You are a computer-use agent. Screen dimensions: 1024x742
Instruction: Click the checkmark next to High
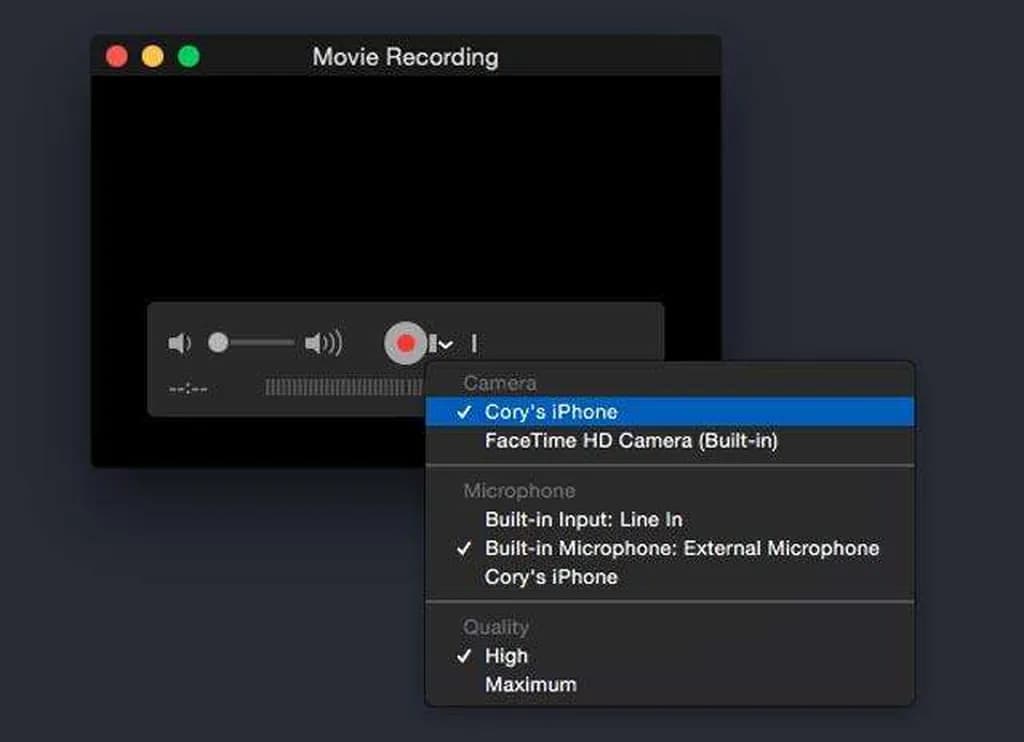tap(464, 656)
